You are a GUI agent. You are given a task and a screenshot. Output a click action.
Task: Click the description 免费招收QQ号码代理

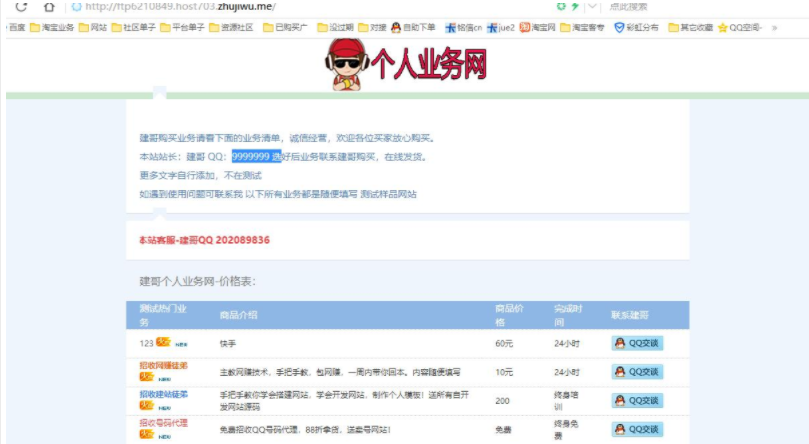point(305,430)
